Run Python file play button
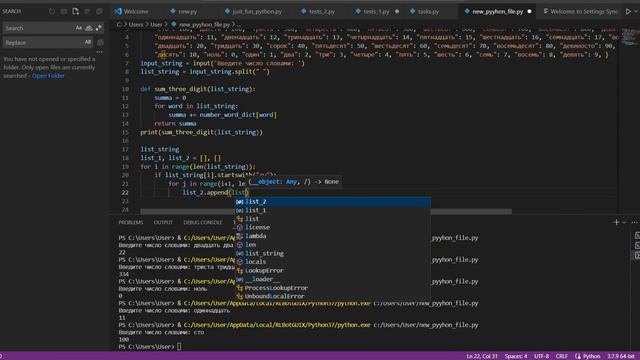The height and width of the screenshot is (360, 640). pos(628,11)
